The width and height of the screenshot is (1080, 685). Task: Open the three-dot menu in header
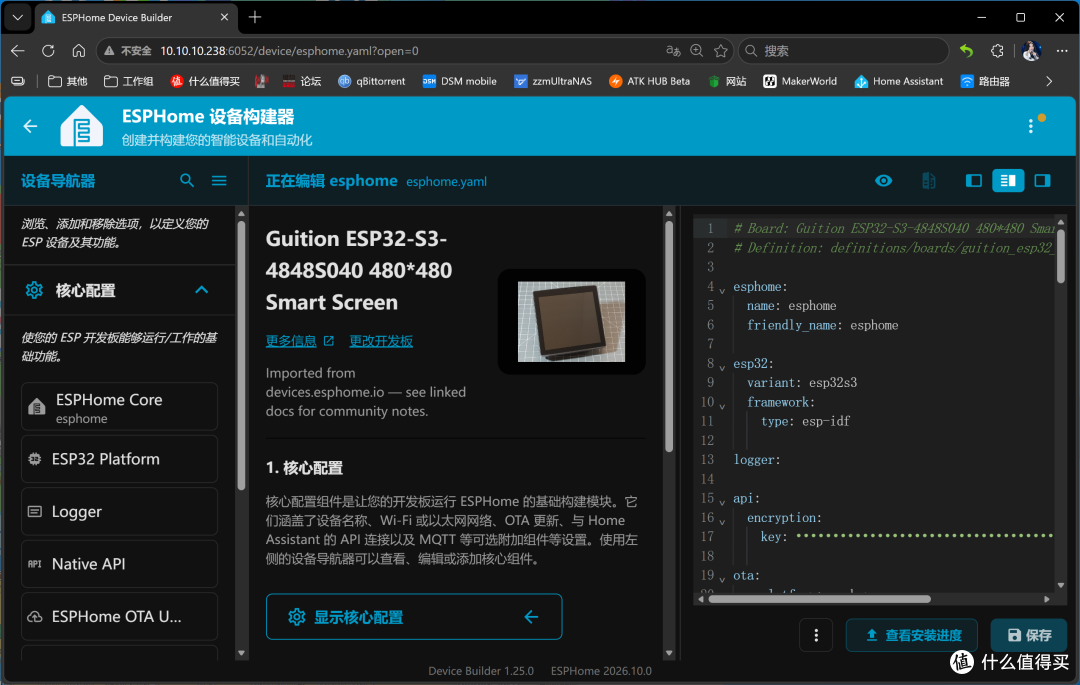(x=1030, y=126)
